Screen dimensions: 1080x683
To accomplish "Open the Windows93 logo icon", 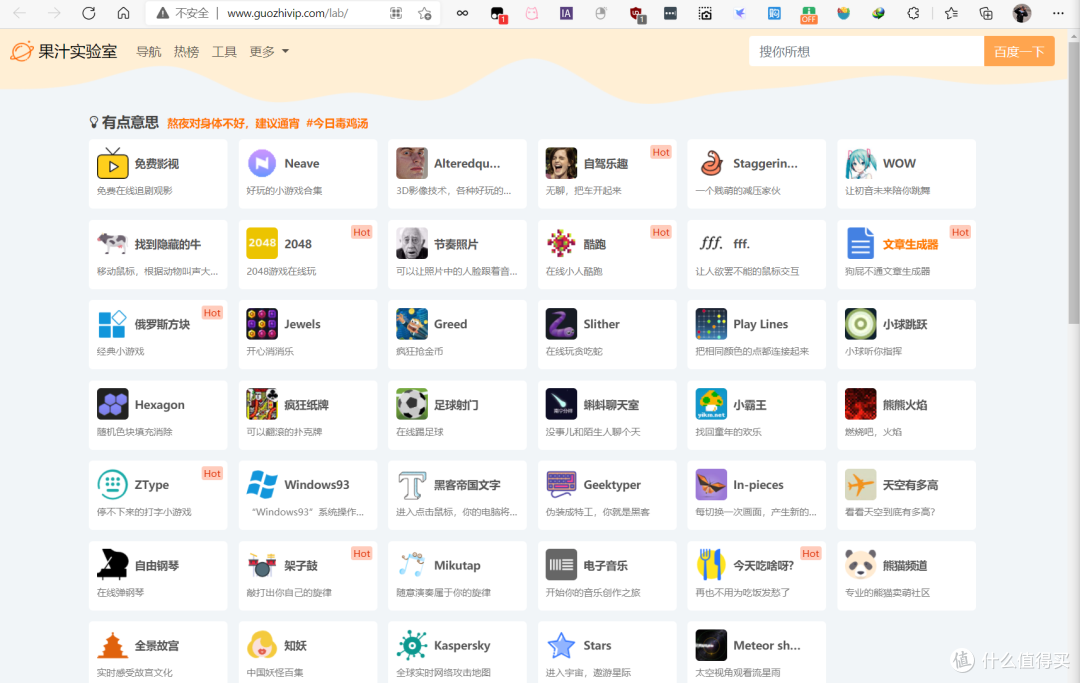I will point(262,485).
